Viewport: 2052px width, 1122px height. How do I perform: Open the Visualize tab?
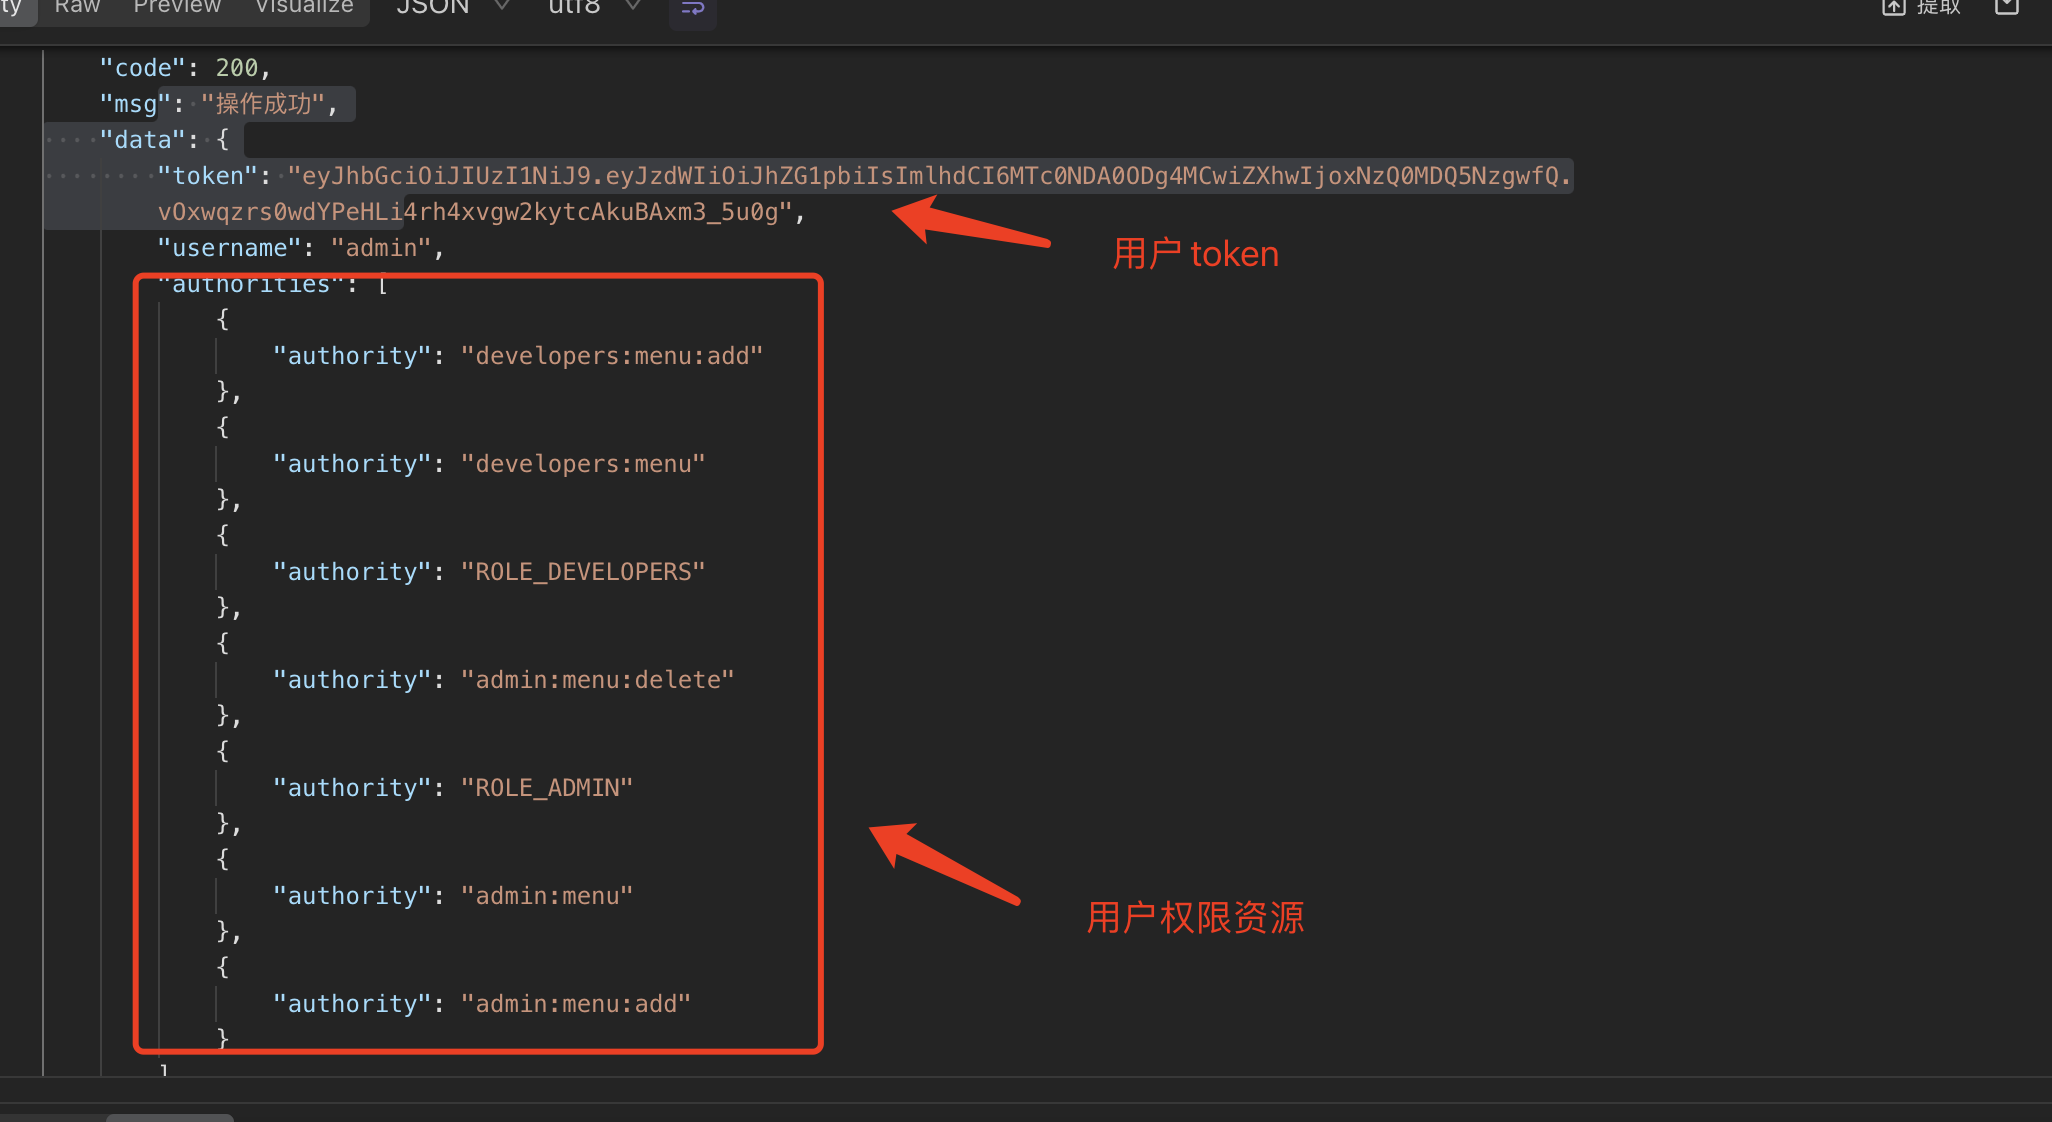[304, 7]
